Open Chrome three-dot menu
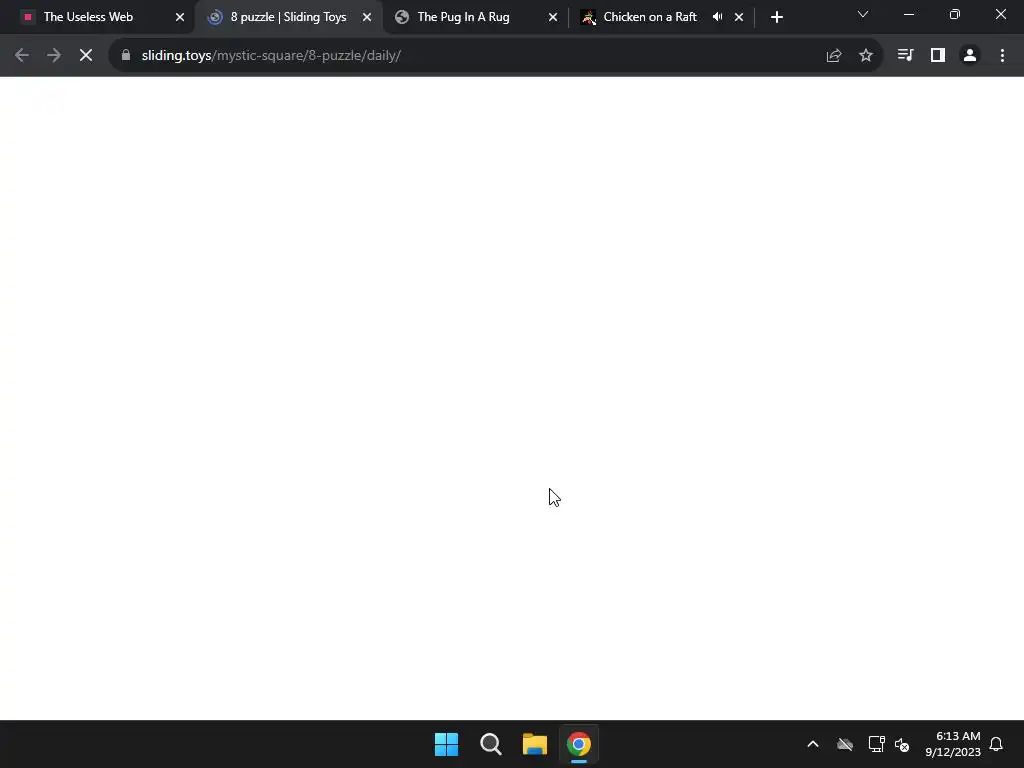The width and height of the screenshot is (1024, 768). click(1002, 56)
